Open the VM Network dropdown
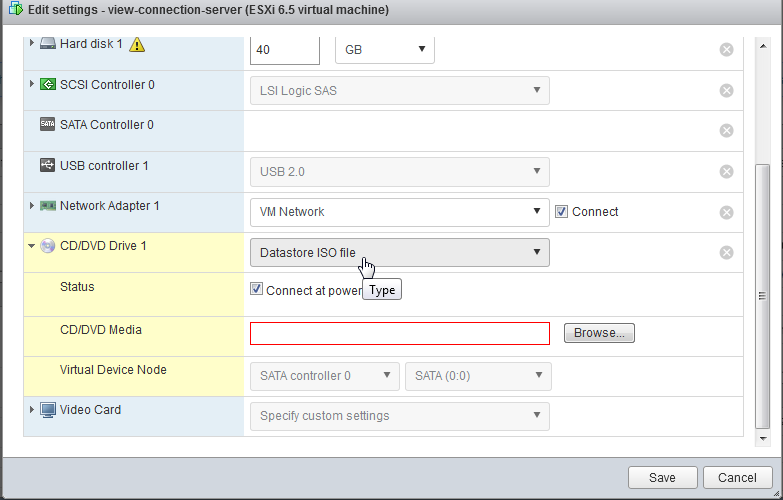This screenshot has height=500, width=783. click(x=399, y=212)
